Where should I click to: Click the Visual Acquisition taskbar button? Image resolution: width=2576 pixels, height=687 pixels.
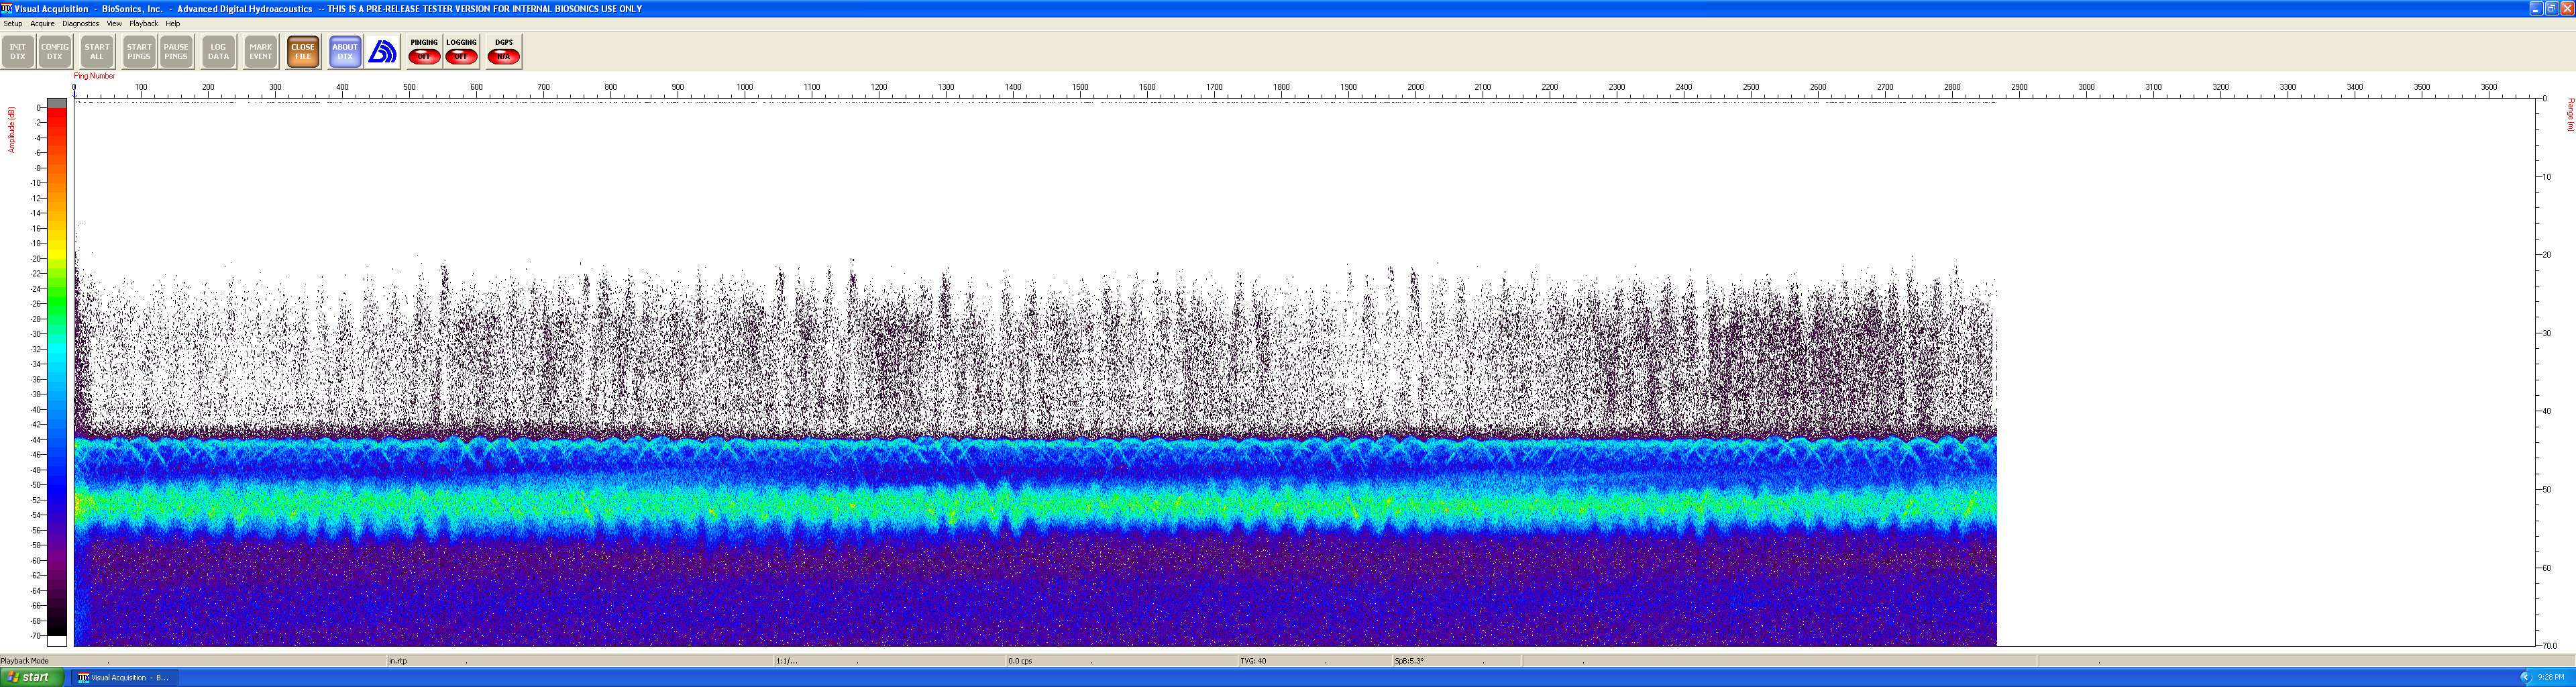[x=124, y=677]
